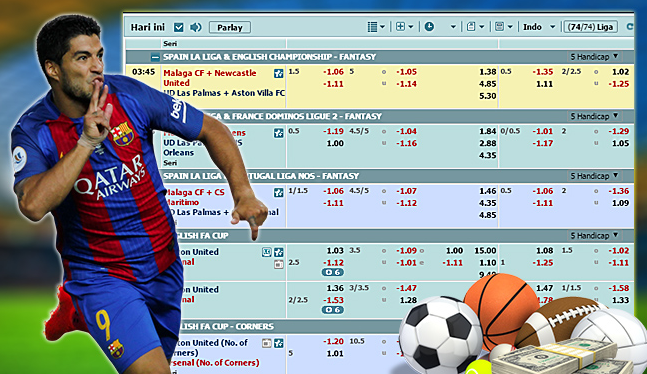The height and width of the screenshot is (374, 647).
Task: Select first-half odds -1.17
Action: [543, 143]
